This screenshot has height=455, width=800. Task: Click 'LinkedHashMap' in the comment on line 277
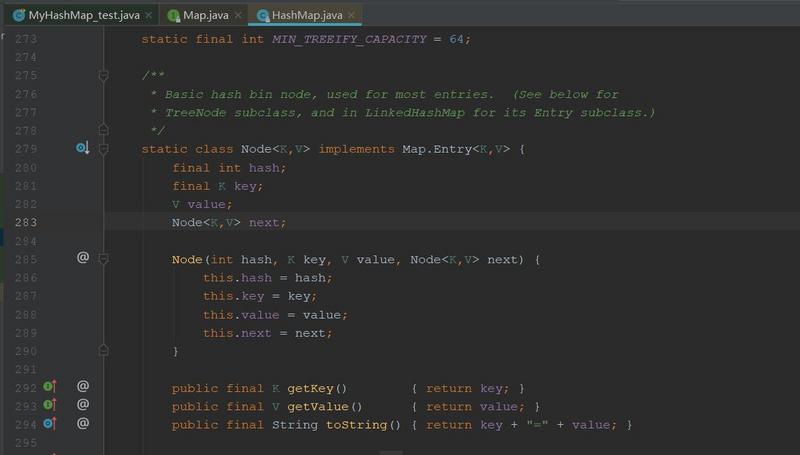(x=414, y=113)
